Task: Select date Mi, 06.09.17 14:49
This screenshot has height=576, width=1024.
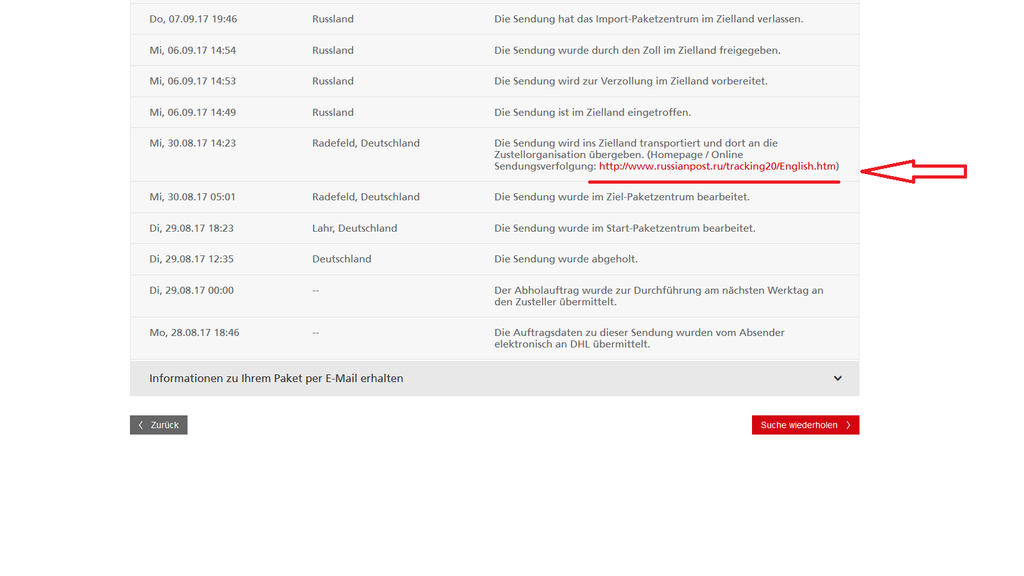Action: tap(193, 112)
